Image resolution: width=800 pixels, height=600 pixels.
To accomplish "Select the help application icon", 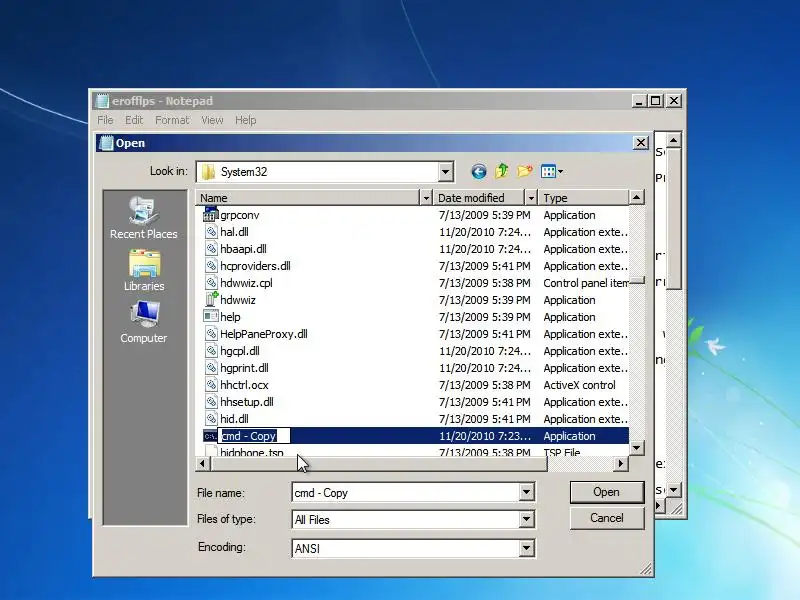I will pyautogui.click(x=211, y=317).
